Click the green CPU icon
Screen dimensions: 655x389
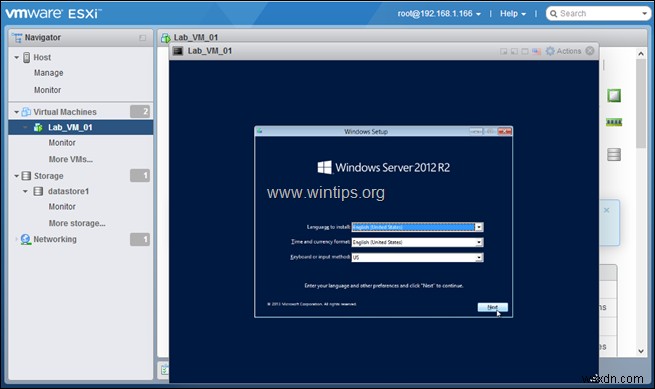[614, 96]
